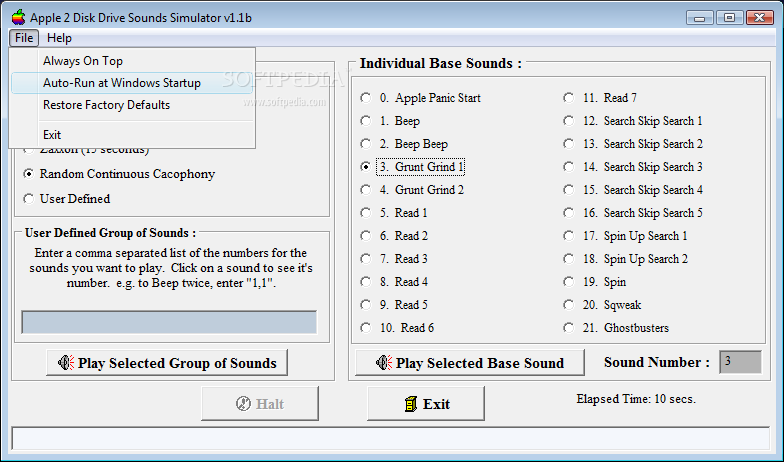Choose Restore Factory Defaults menu entry
Image resolution: width=784 pixels, height=462 pixels.
click(x=132, y=105)
